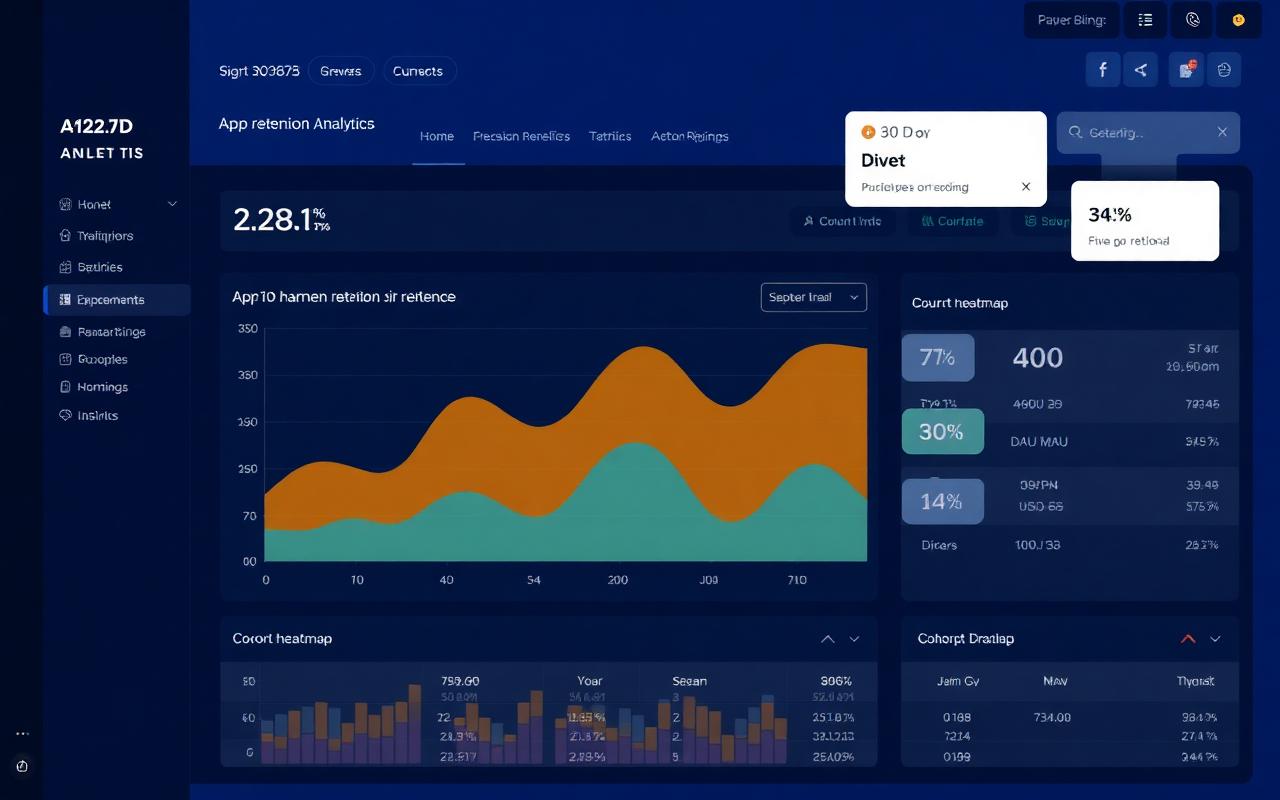Open the Septer Iraal dropdown

[x=814, y=297]
